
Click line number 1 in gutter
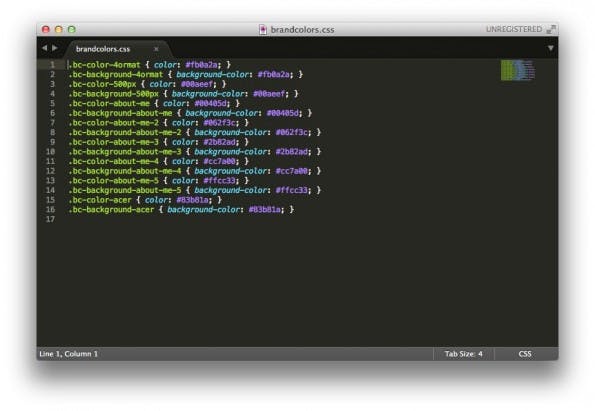(x=52, y=65)
